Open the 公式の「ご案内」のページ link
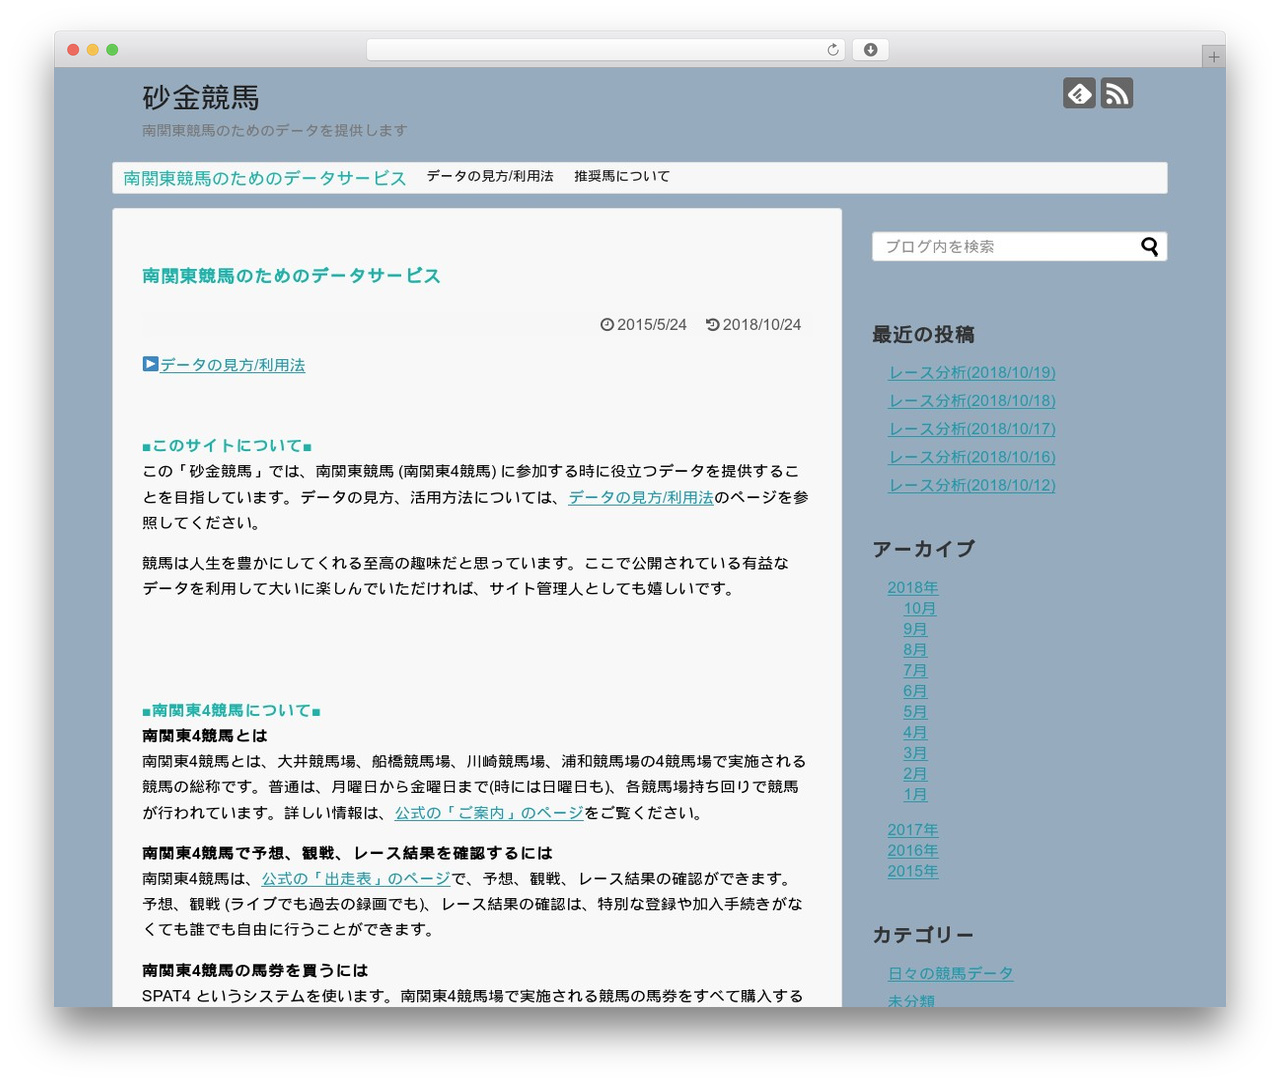The height and width of the screenshot is (1084, 1280). 489,813
